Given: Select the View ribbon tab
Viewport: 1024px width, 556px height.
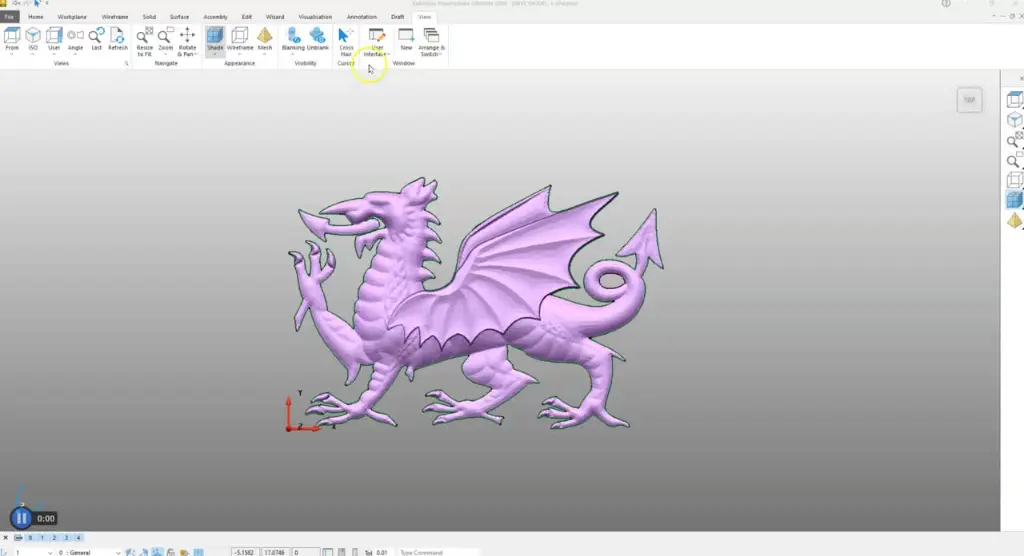Looking at the screenshot, I should point(424,17).
